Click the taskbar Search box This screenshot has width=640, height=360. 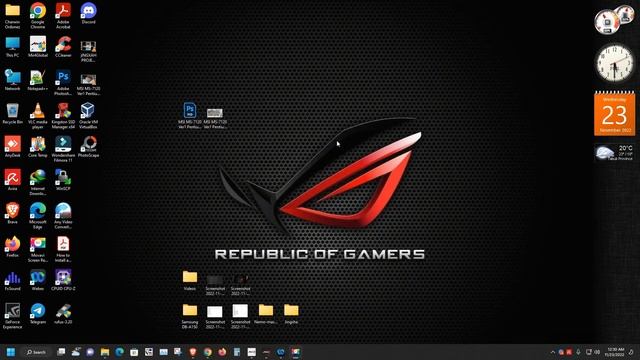36,352
